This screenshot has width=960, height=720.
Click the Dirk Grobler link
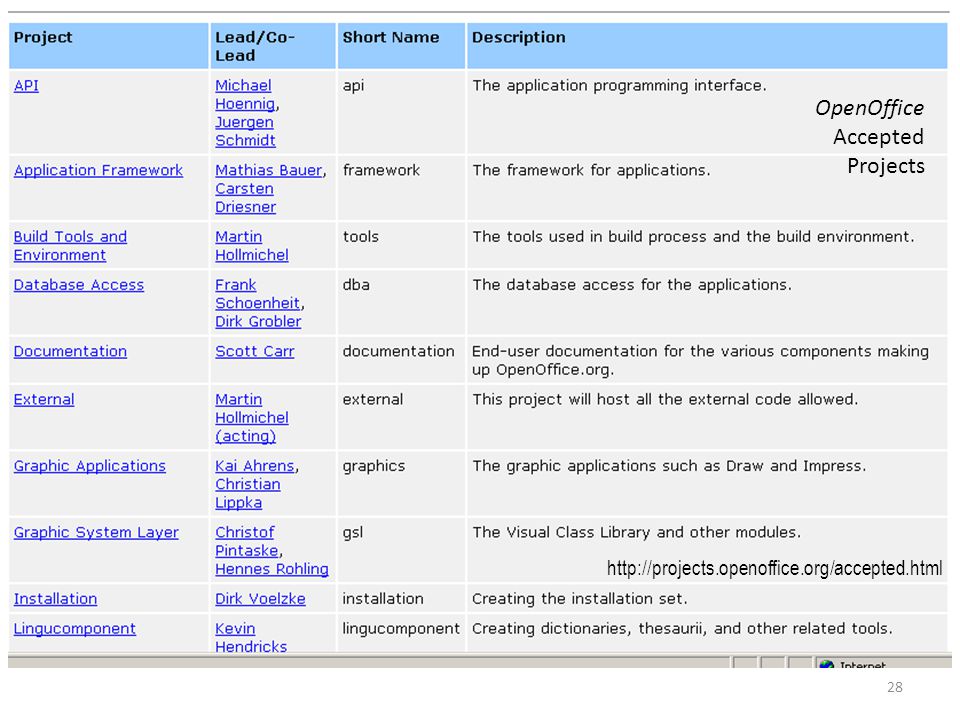click(258, 321)
